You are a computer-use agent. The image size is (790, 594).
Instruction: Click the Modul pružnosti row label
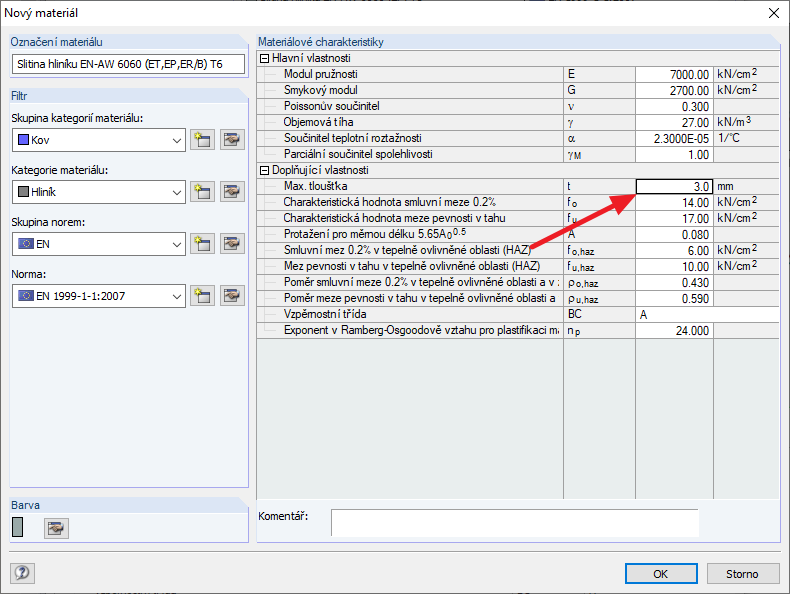320,74
